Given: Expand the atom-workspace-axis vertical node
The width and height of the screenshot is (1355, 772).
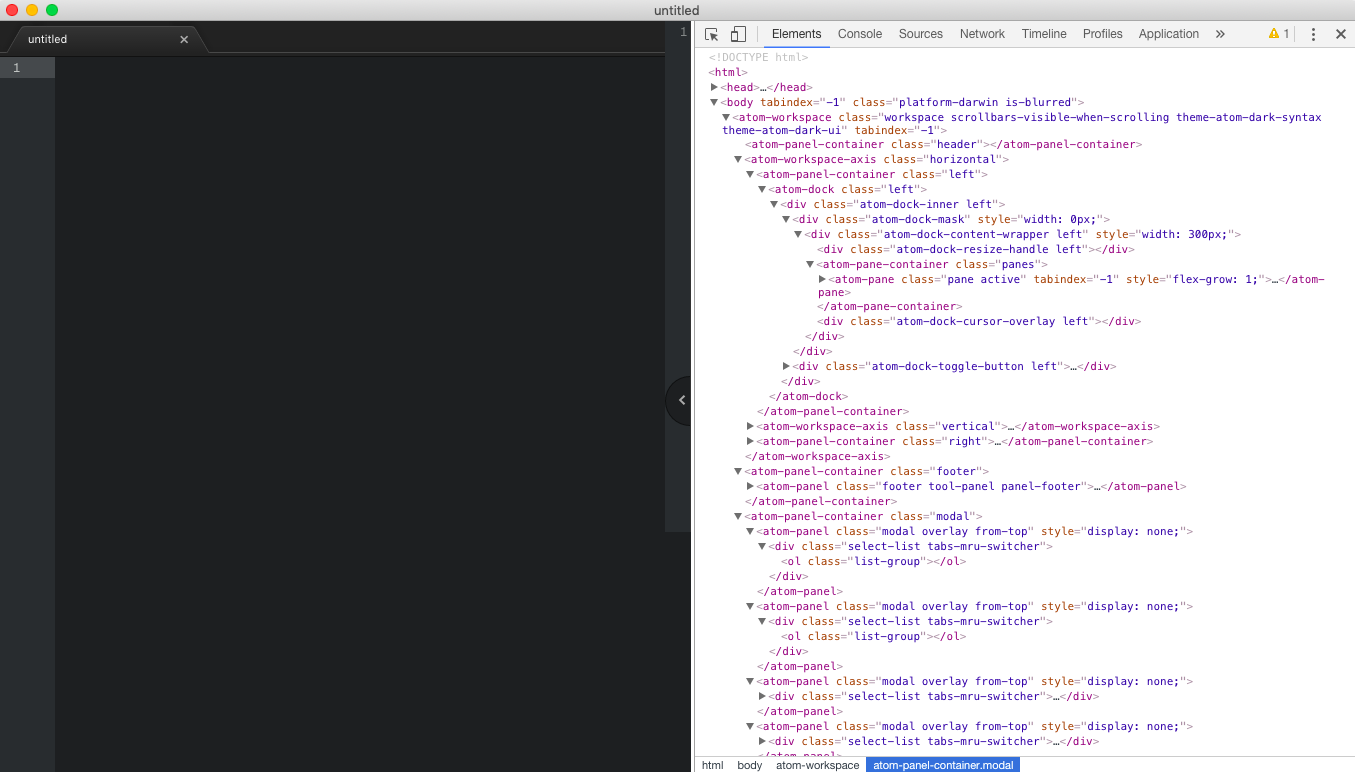Looking at the screenshot, I should pos(750,426).
